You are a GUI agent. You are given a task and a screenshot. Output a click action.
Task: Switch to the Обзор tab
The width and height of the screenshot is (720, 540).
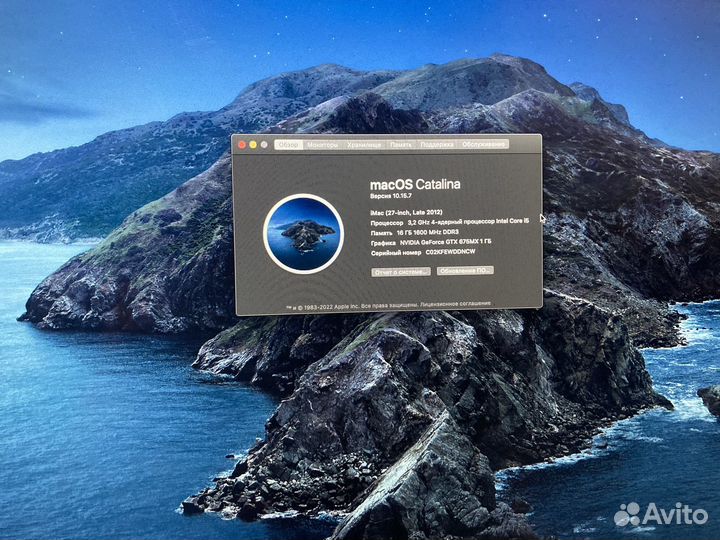288,145
